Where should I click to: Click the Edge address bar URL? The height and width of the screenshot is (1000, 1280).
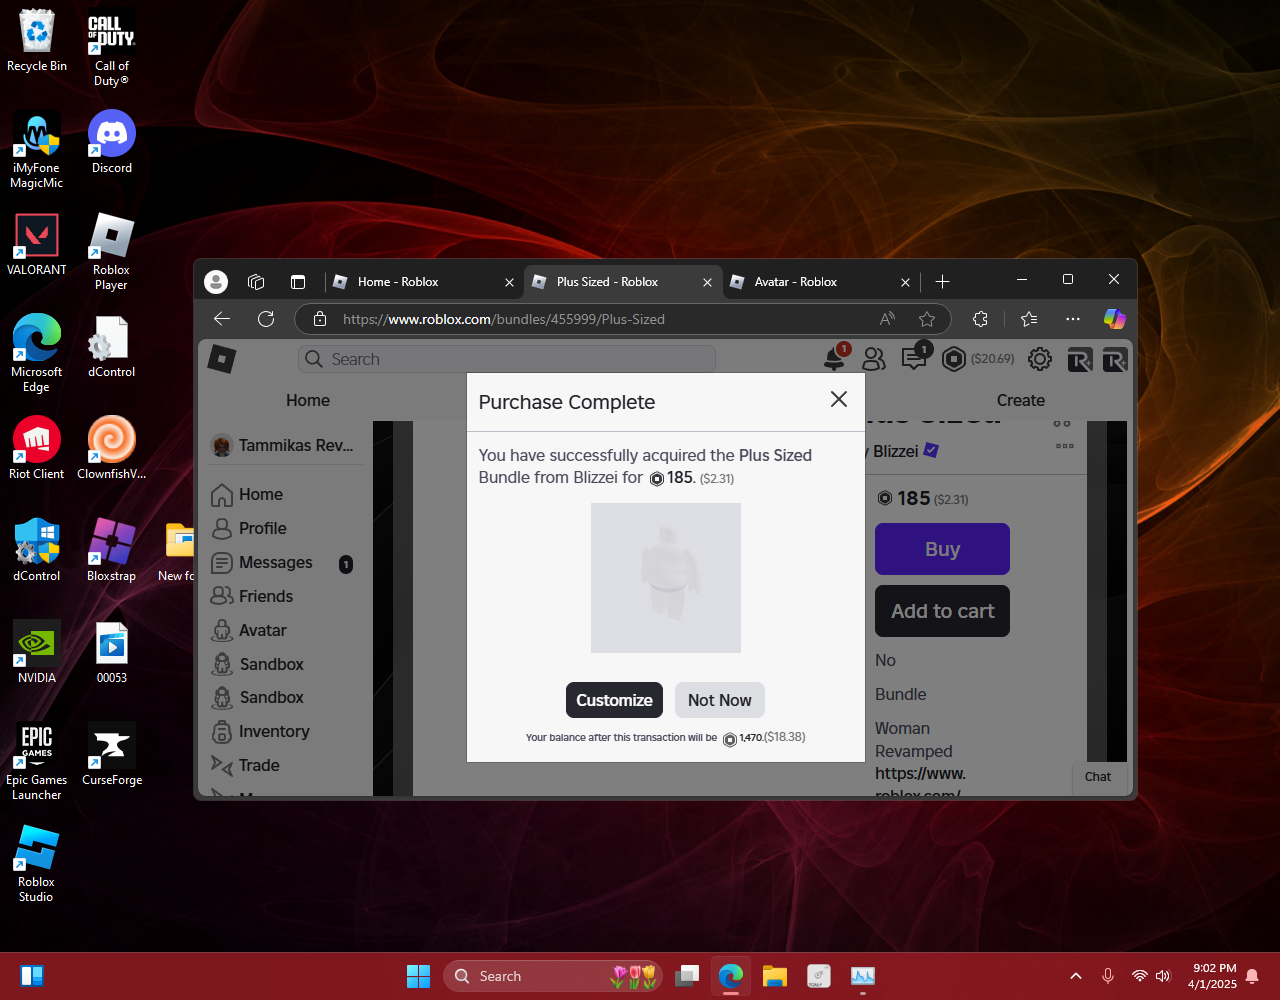point(503,319)
